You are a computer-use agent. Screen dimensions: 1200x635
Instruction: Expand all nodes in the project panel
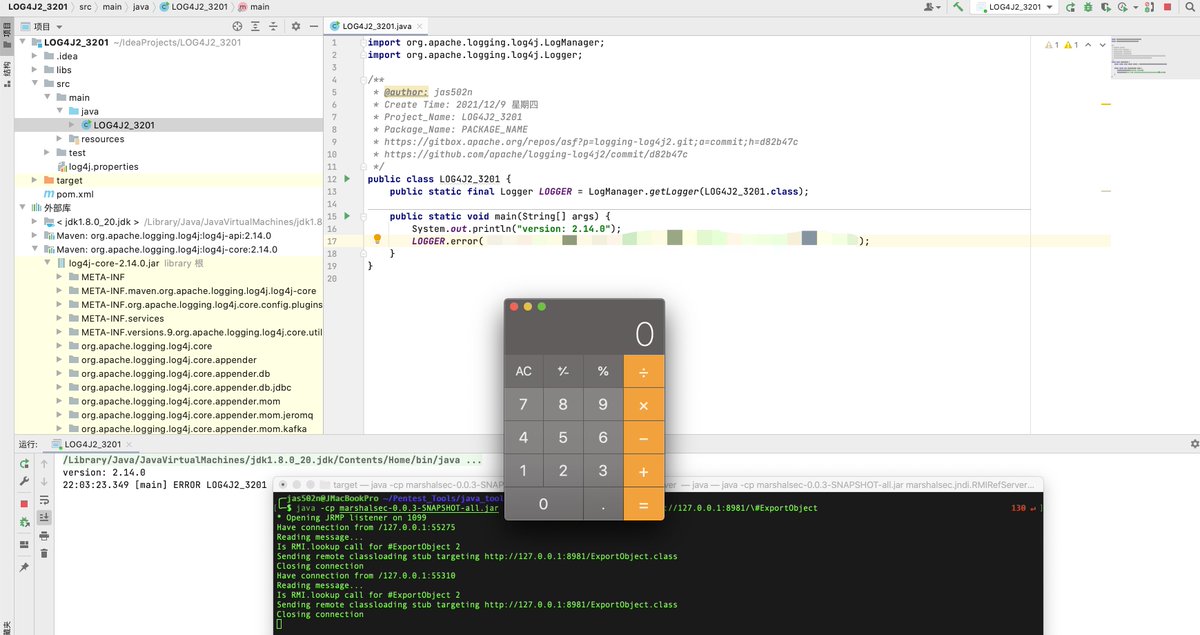256,26
